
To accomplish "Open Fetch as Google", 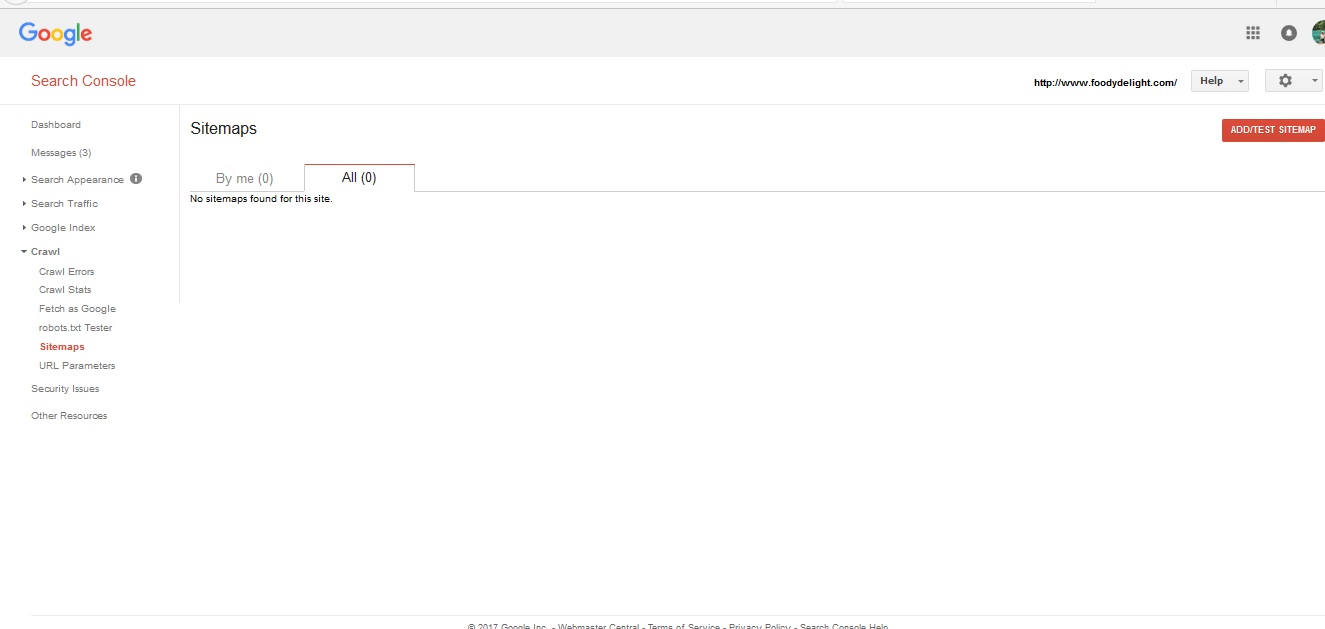I will [77, 309].
